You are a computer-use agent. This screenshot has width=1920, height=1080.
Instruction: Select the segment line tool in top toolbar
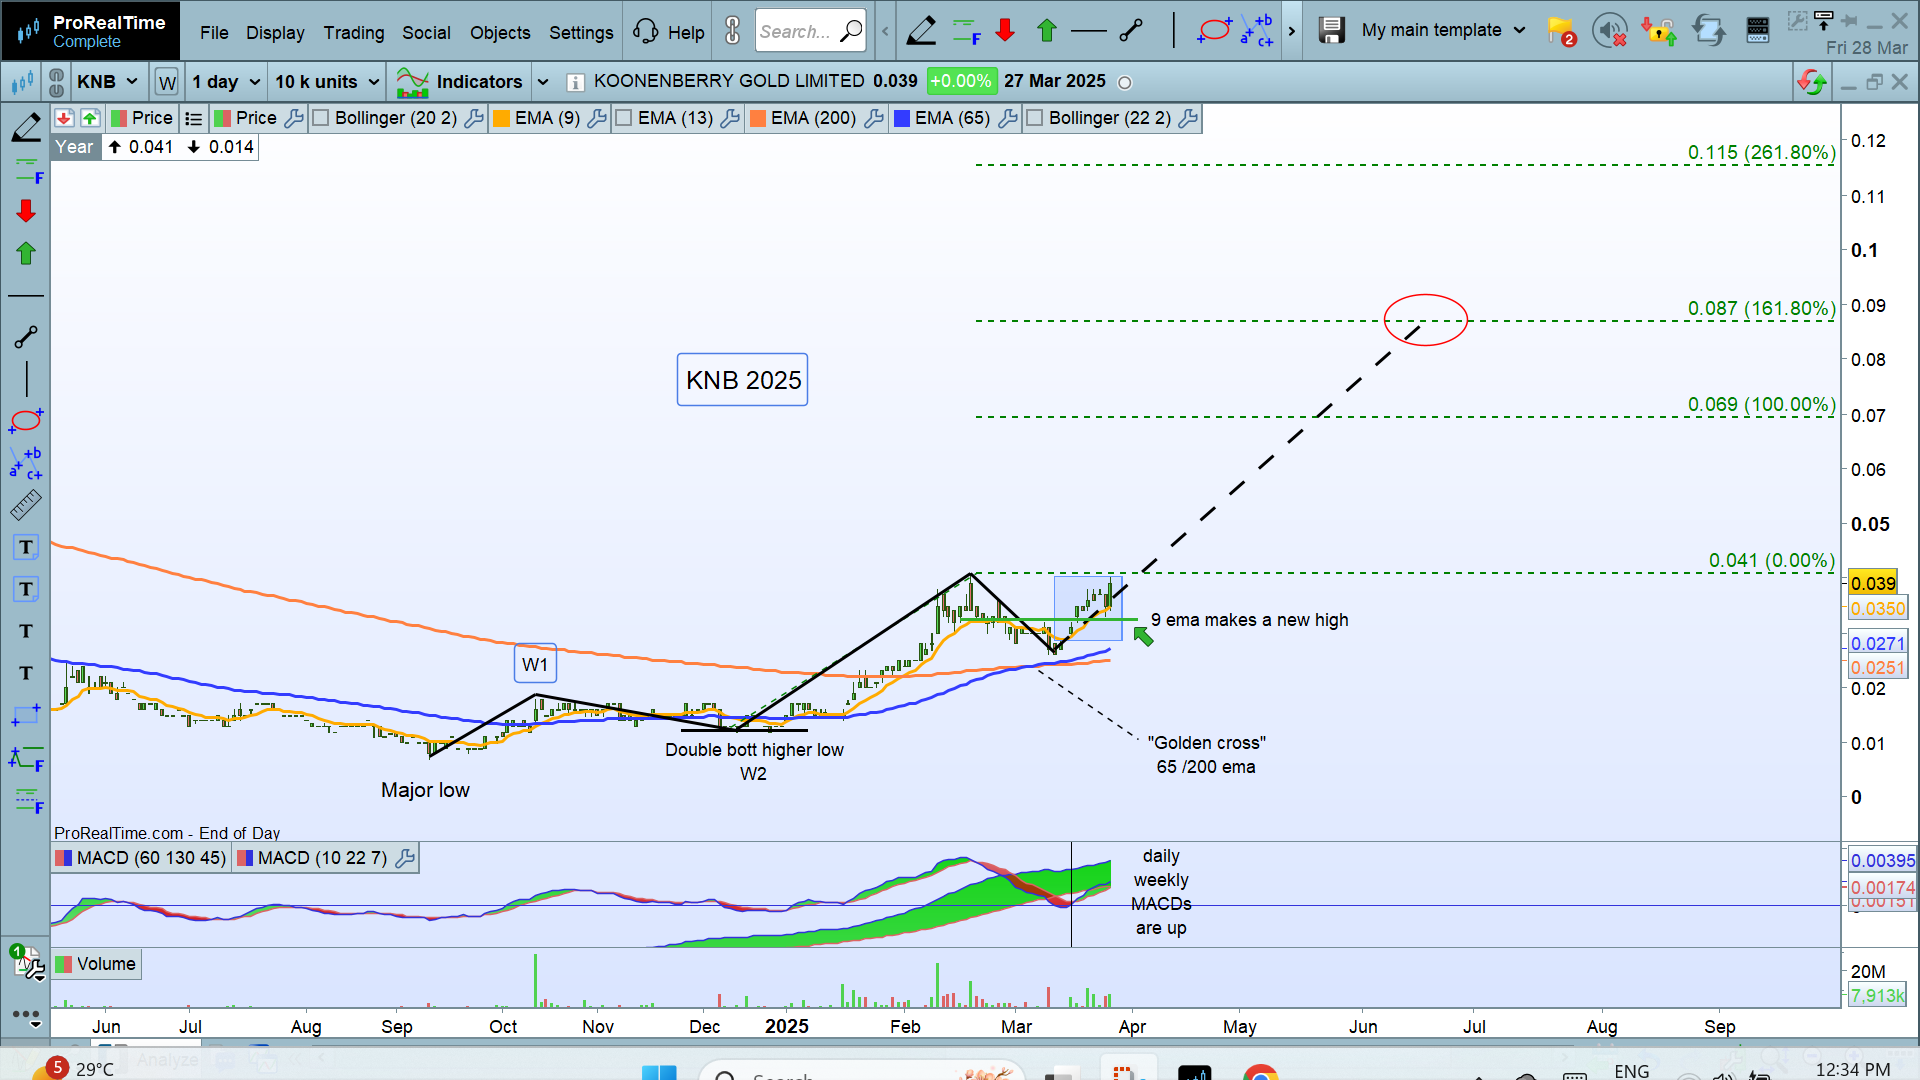pyautogui.click(x=1131, y=31)
